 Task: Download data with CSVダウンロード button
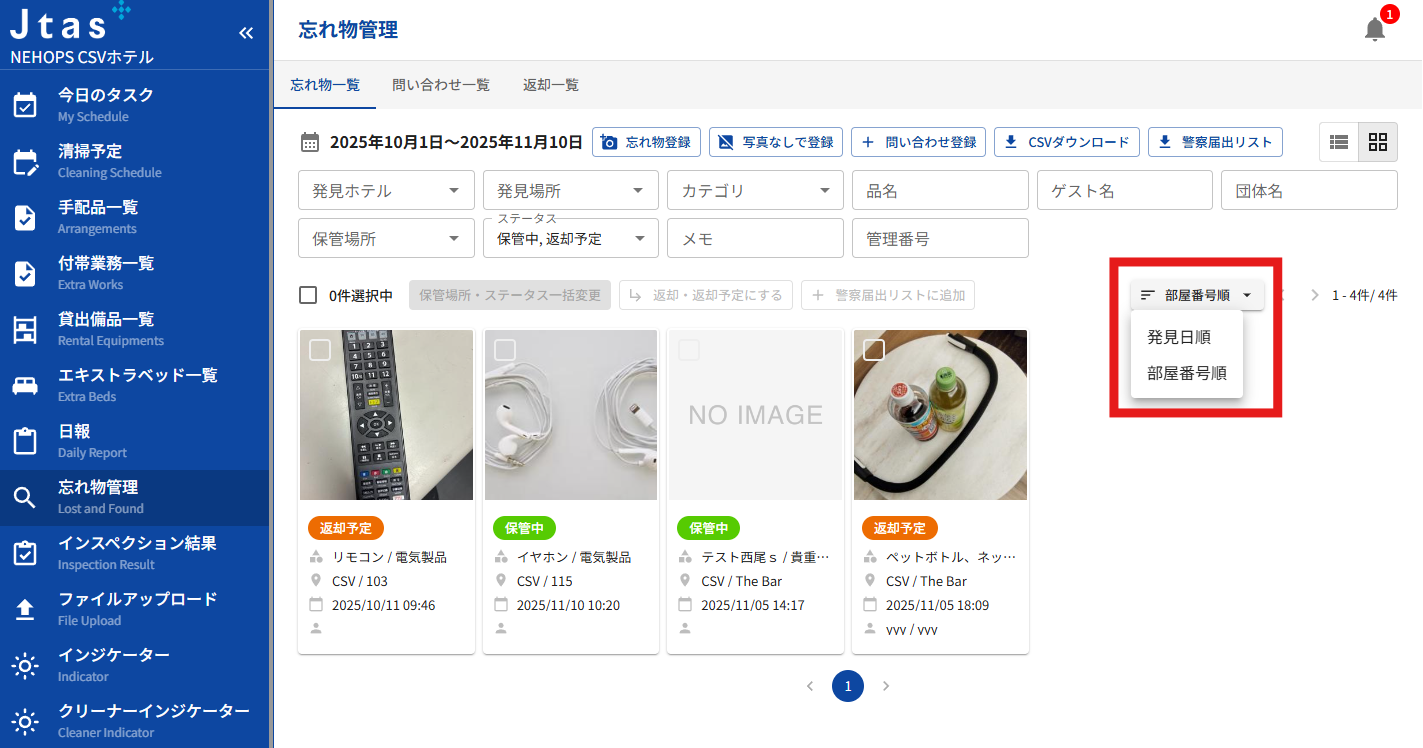pyautogui.click(x=1067, y=142)
